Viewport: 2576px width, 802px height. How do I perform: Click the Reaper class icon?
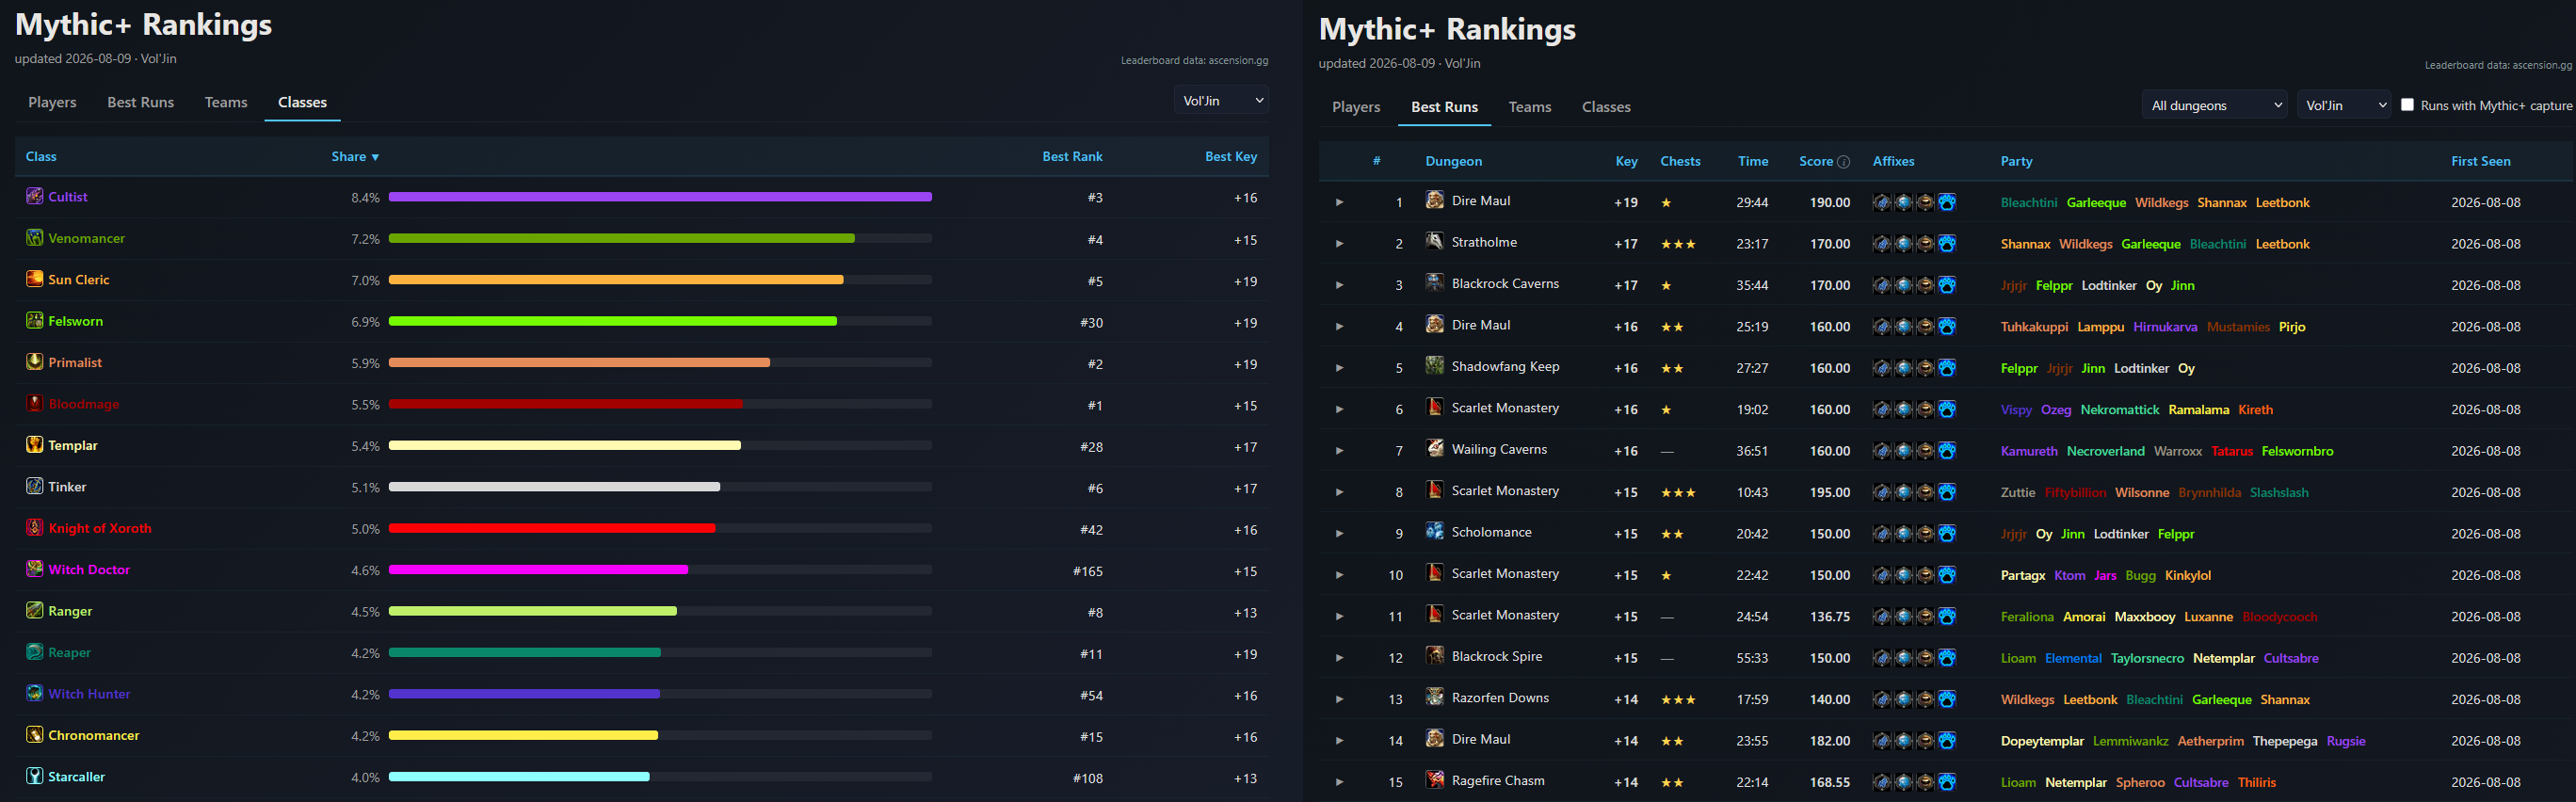(35, 652)
